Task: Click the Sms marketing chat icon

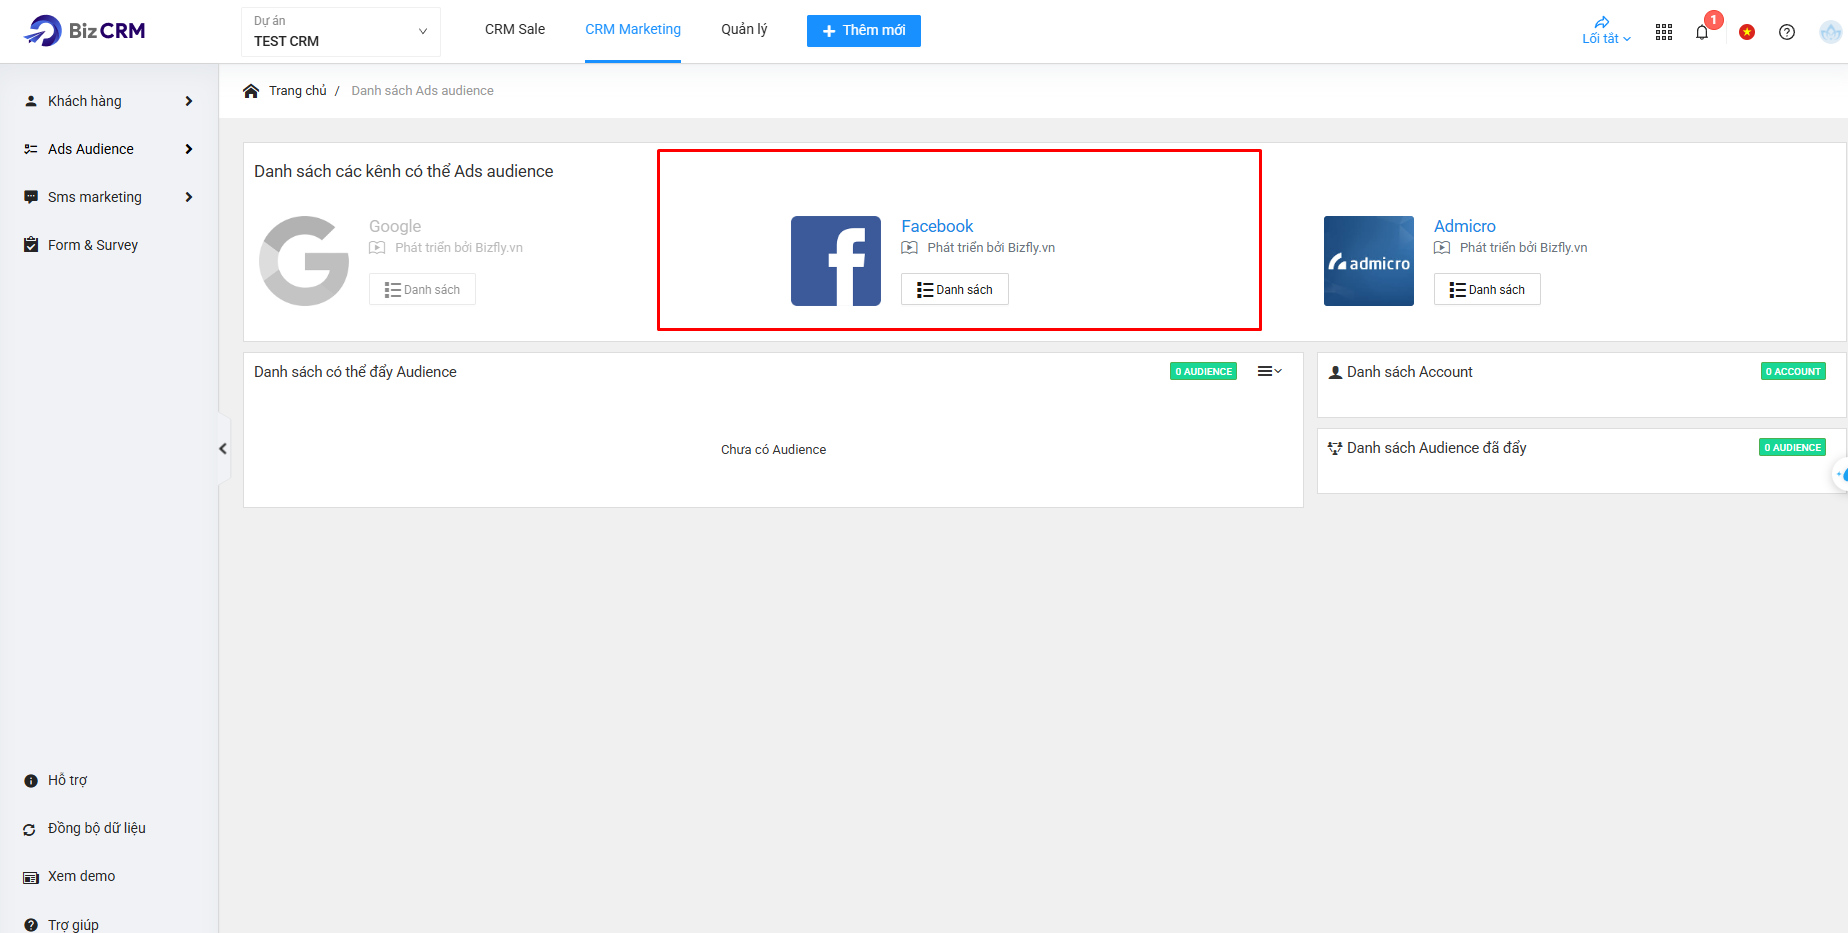Action: (31, 197)
